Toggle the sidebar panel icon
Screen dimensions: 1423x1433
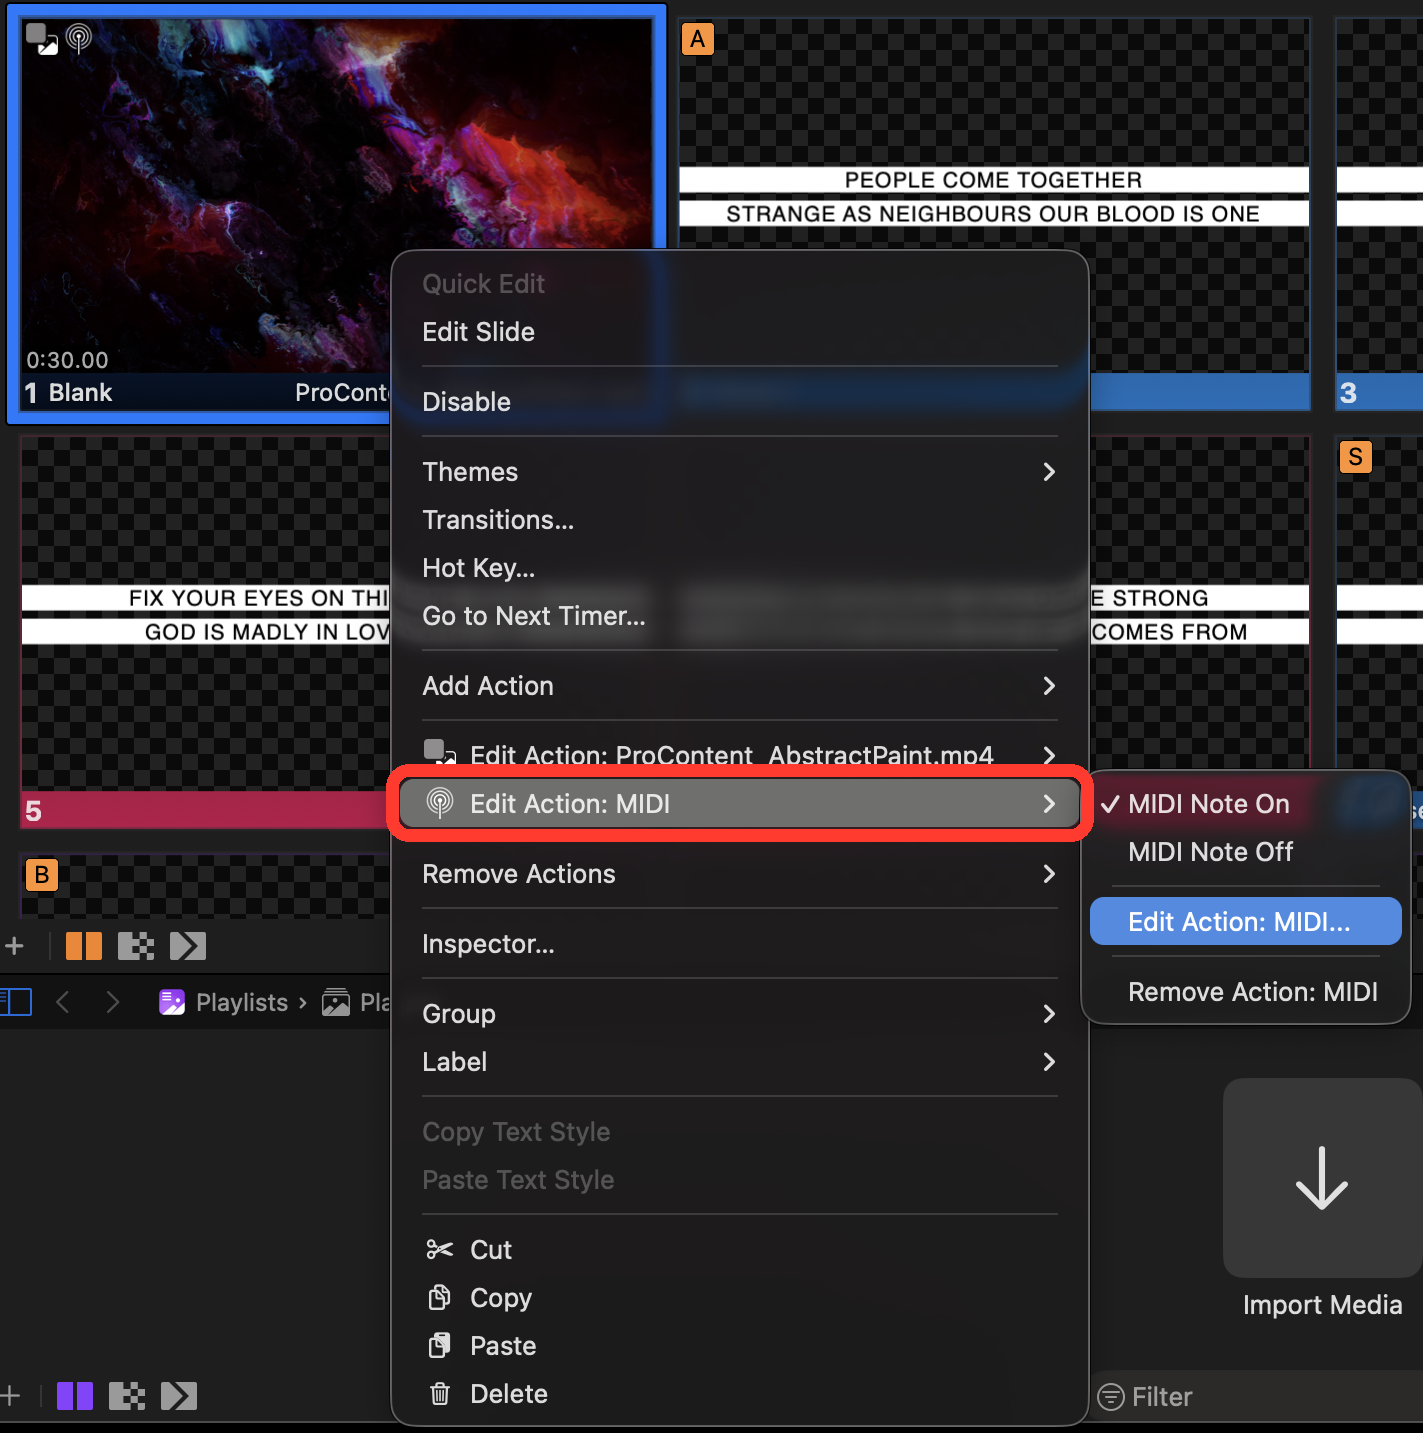[16, 1002]
